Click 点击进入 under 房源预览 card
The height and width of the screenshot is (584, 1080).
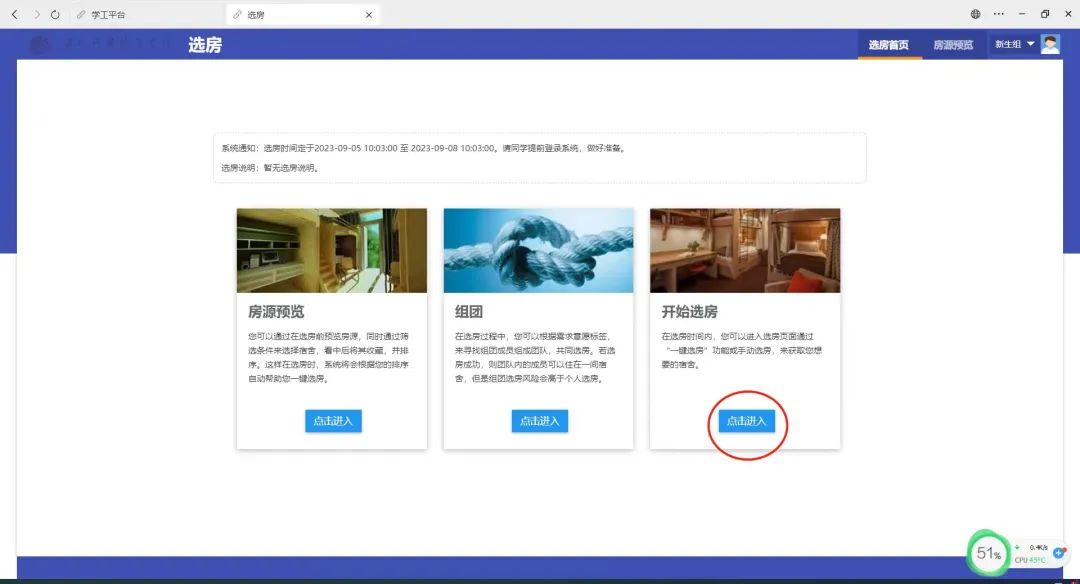pyautogui.click(x=333, y=421)
